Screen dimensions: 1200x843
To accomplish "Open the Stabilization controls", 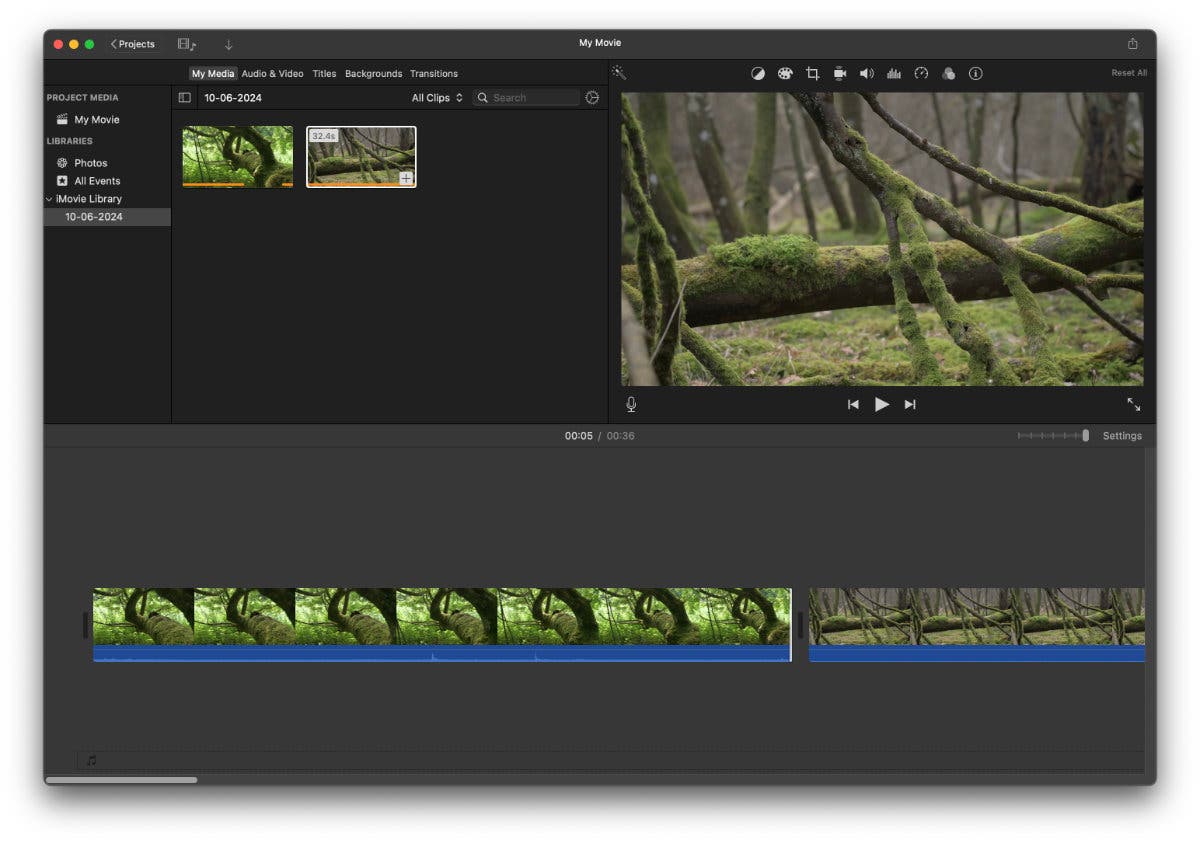I will click(x=840, y=73).
